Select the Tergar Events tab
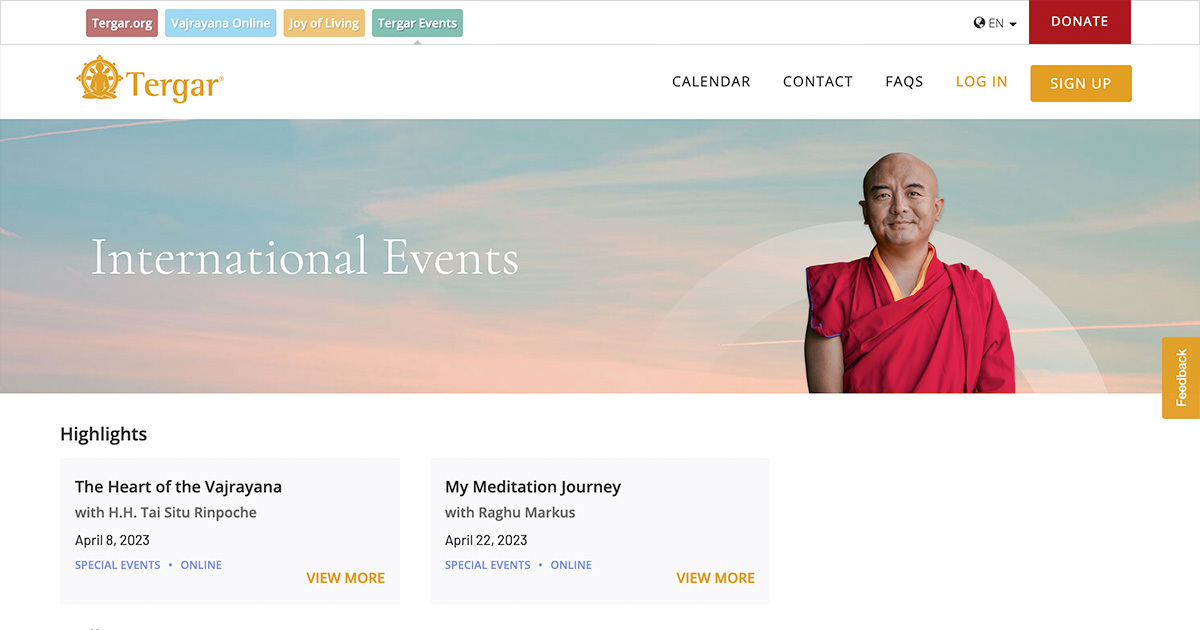Image resolution: width=1200 pixels, height=630 pixels. pyautogui.click(x=417, y=23)
